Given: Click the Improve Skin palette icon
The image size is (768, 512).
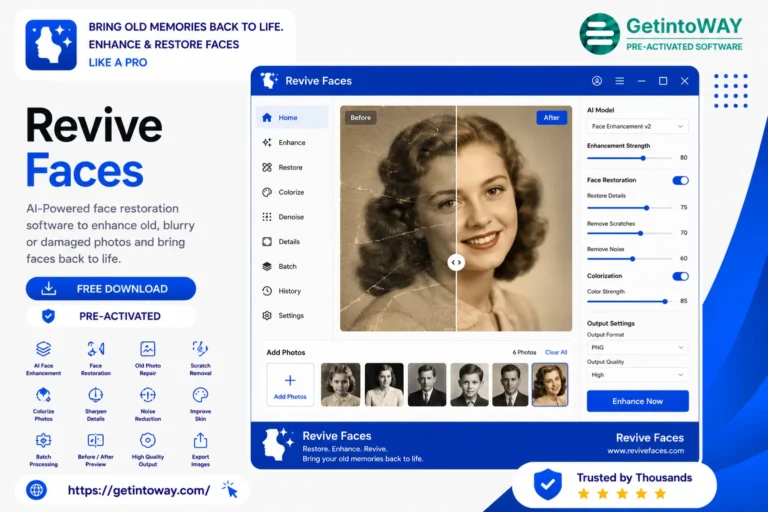Looking at the screenshot, I should 200,395.
